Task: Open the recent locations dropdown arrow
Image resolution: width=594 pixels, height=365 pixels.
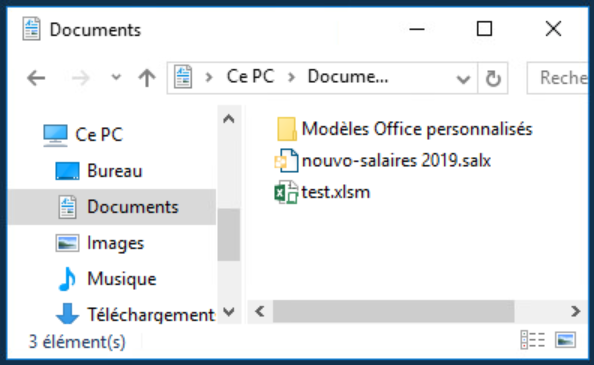Action: coord(116,78)
